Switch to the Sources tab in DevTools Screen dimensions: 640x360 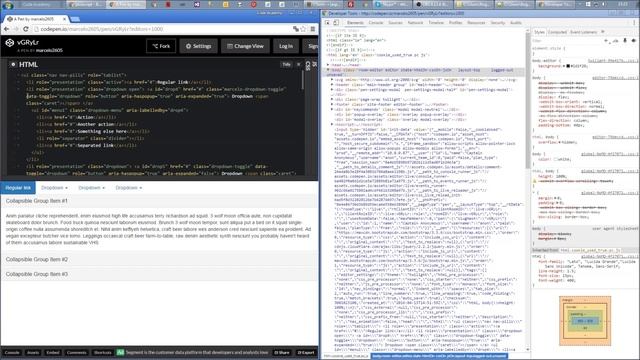(x=395, y=23)
